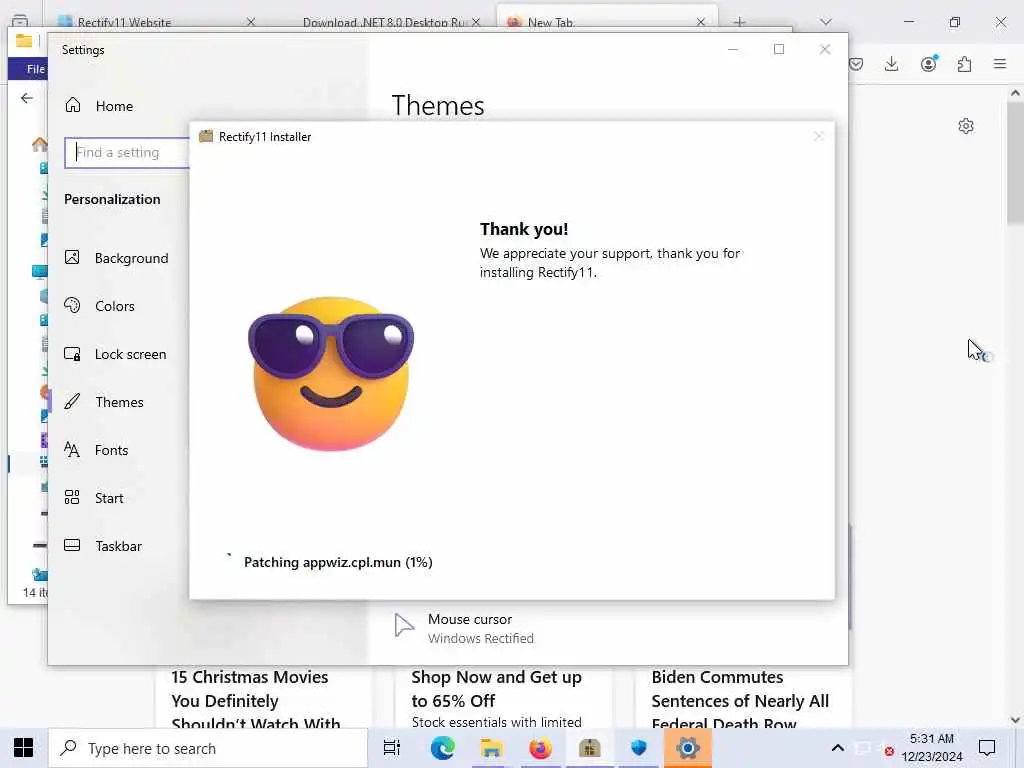The height and width of the screenshot is (768, 1024).
Task: Switch to Firefox from taskbar
Action: [x=540, y=748]
